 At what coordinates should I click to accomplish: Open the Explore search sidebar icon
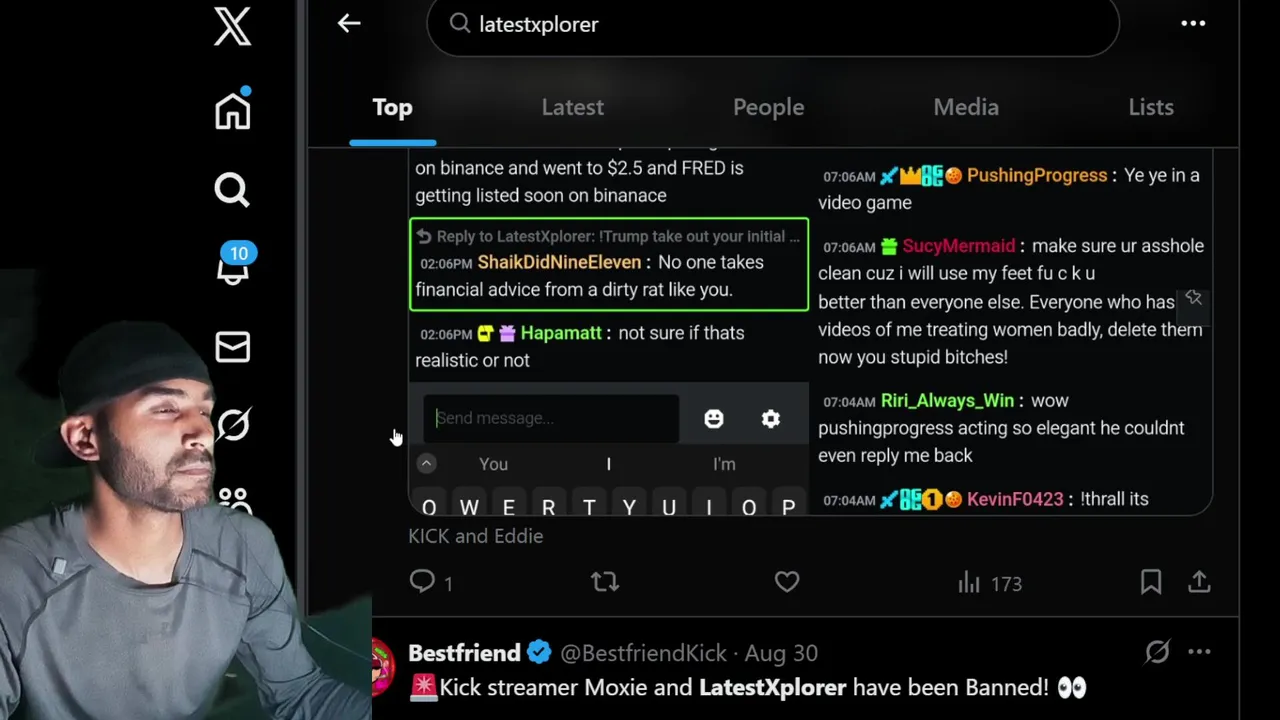point(232,189)
